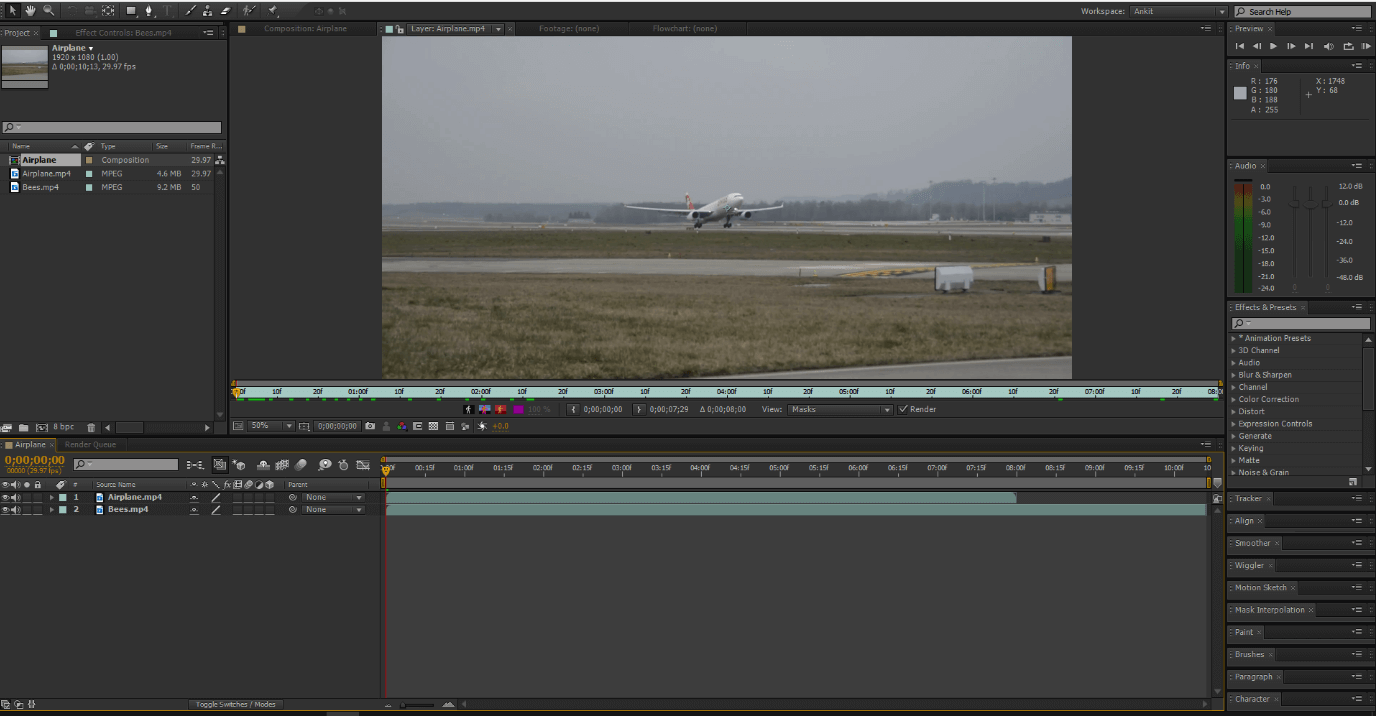Click the Pan Behind anchor point tool

coord(108,11)
